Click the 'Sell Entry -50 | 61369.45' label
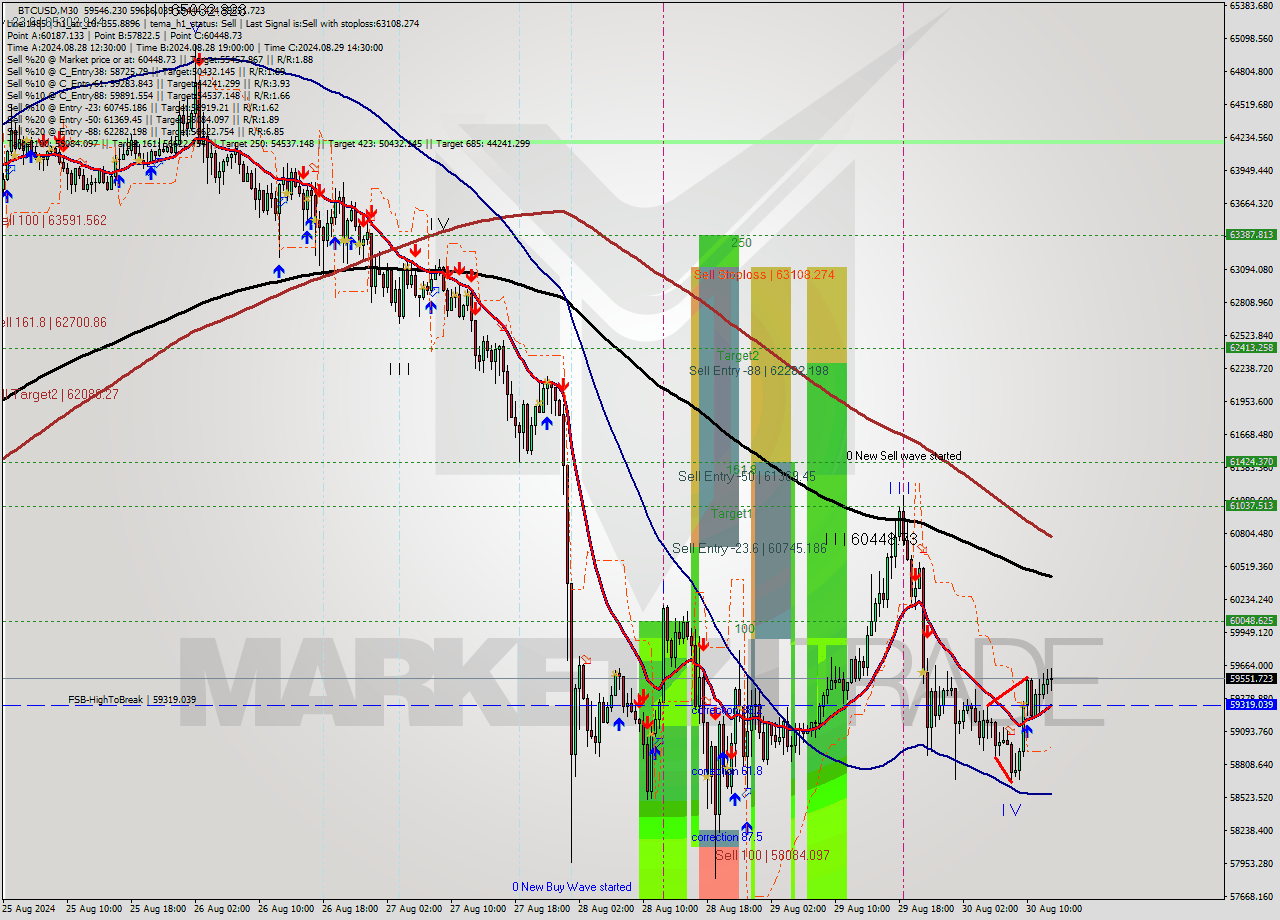This screenshot has width=1280, height=920. 747,476
